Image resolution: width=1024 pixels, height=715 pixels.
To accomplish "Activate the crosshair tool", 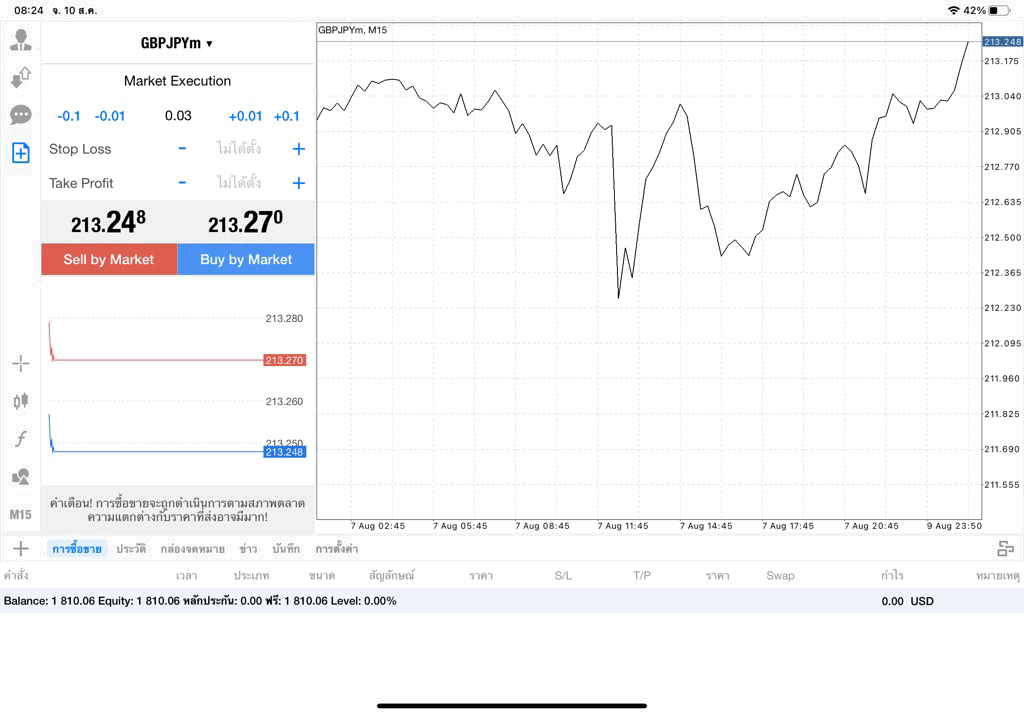I will (21, 363).
